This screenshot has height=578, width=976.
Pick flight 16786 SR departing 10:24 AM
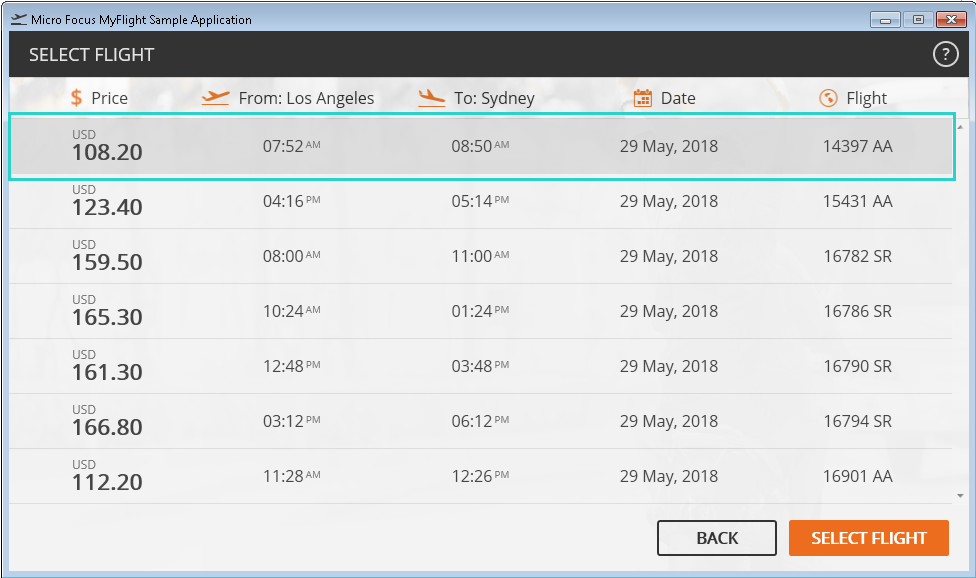(481, 312)
